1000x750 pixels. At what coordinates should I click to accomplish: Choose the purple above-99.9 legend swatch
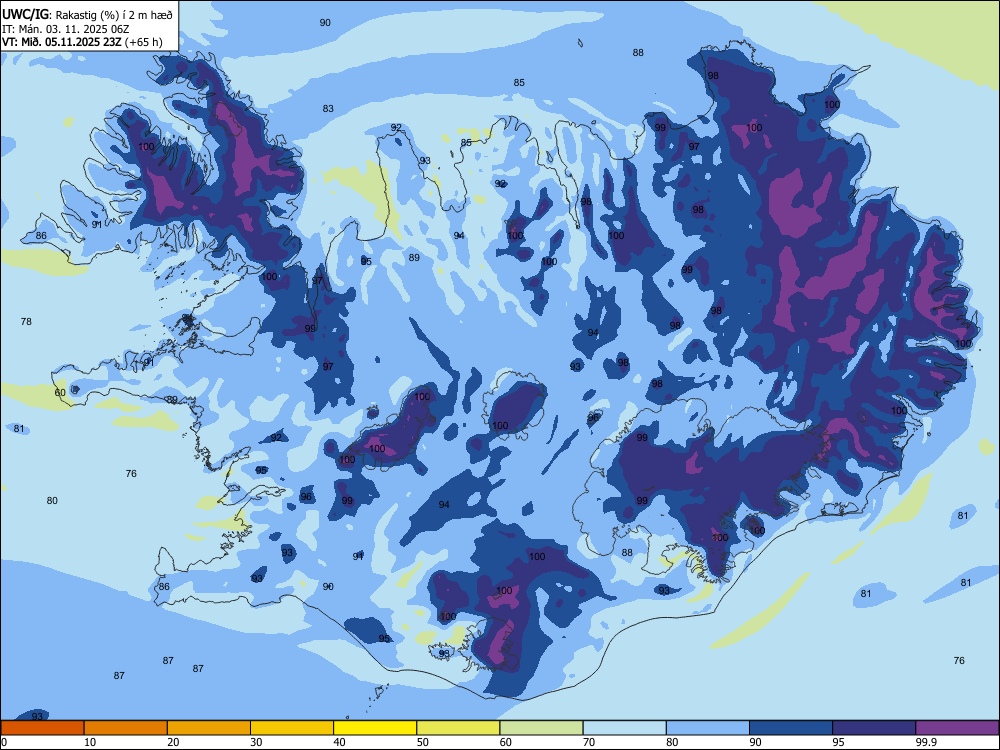click(x=957, y=728)
